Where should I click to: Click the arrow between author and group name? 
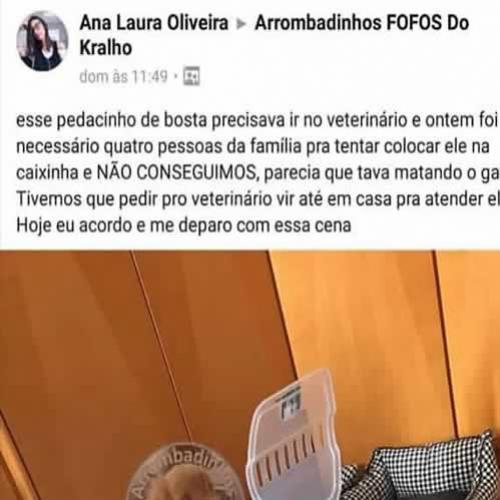[241, 24]
